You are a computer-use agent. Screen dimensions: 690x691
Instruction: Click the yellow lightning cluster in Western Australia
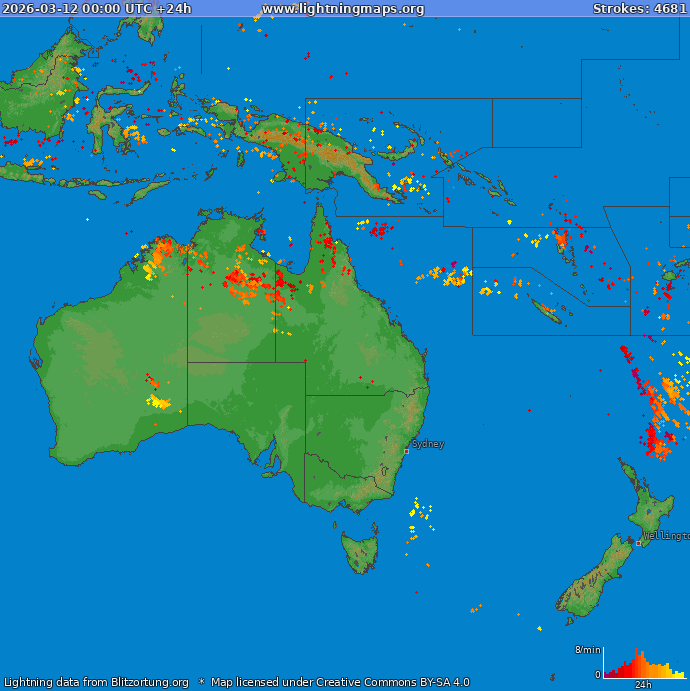[x=158, y=402]
